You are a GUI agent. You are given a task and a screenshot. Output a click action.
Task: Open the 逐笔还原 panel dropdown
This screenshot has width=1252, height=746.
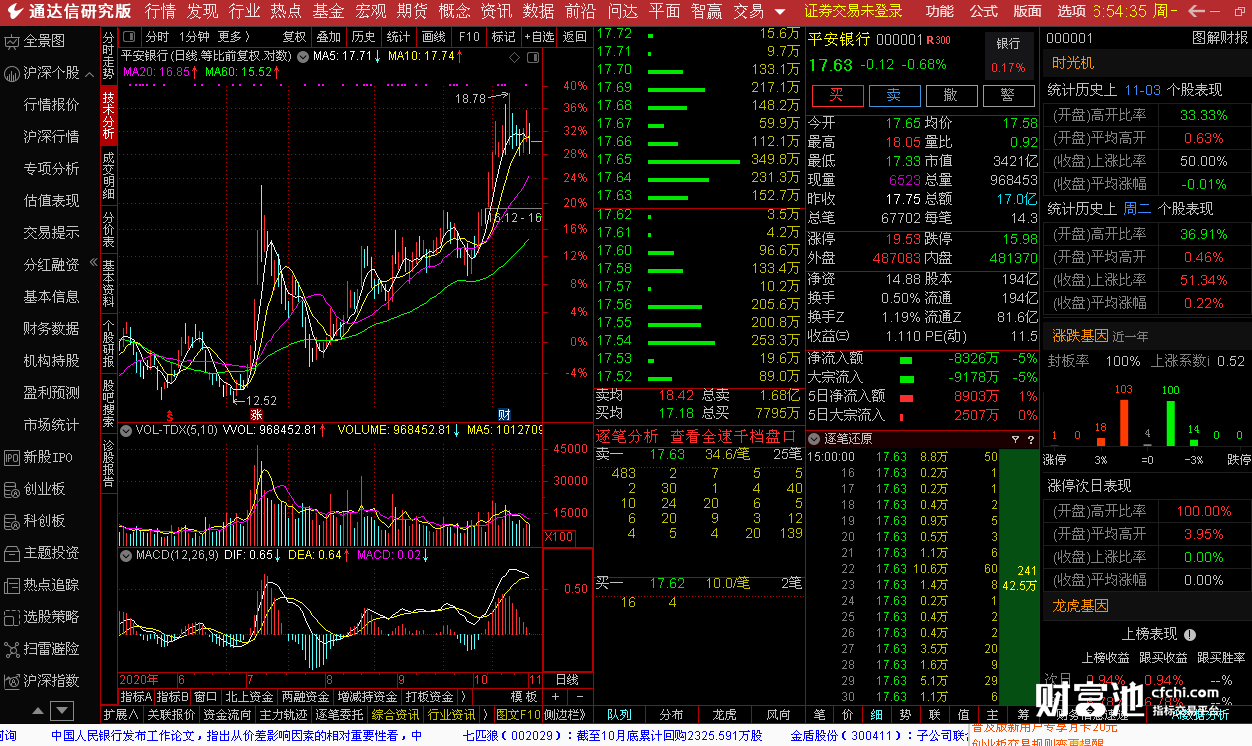pos(815,439)
